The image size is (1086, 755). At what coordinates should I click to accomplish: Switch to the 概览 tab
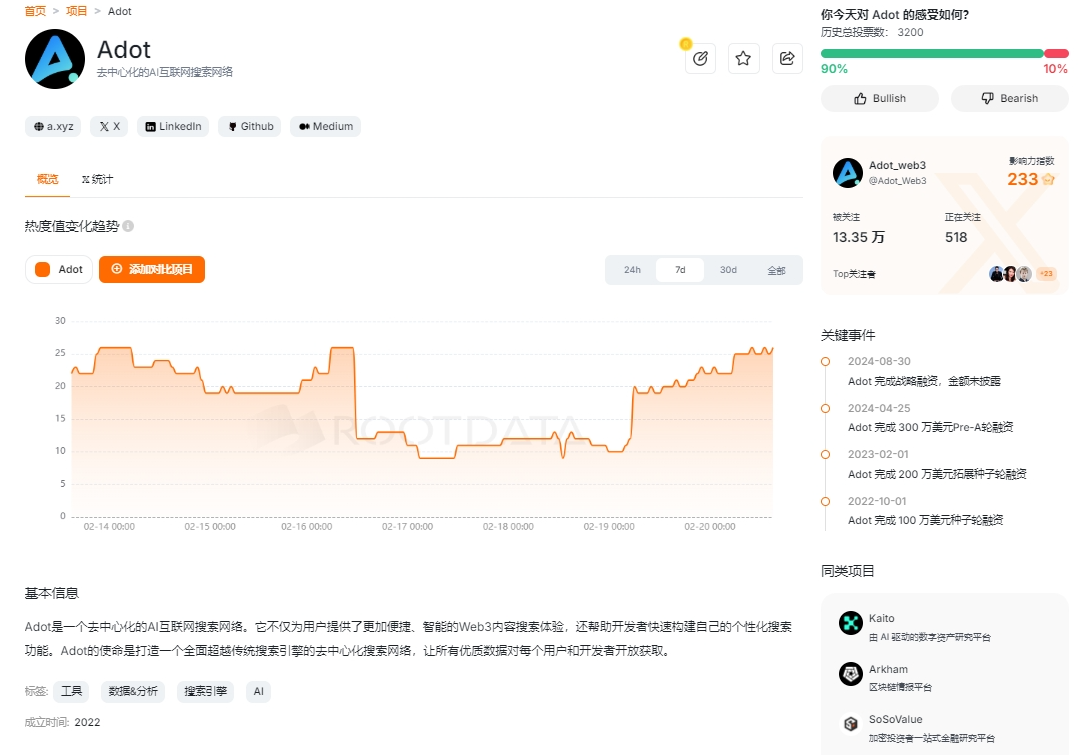[47, 179]
